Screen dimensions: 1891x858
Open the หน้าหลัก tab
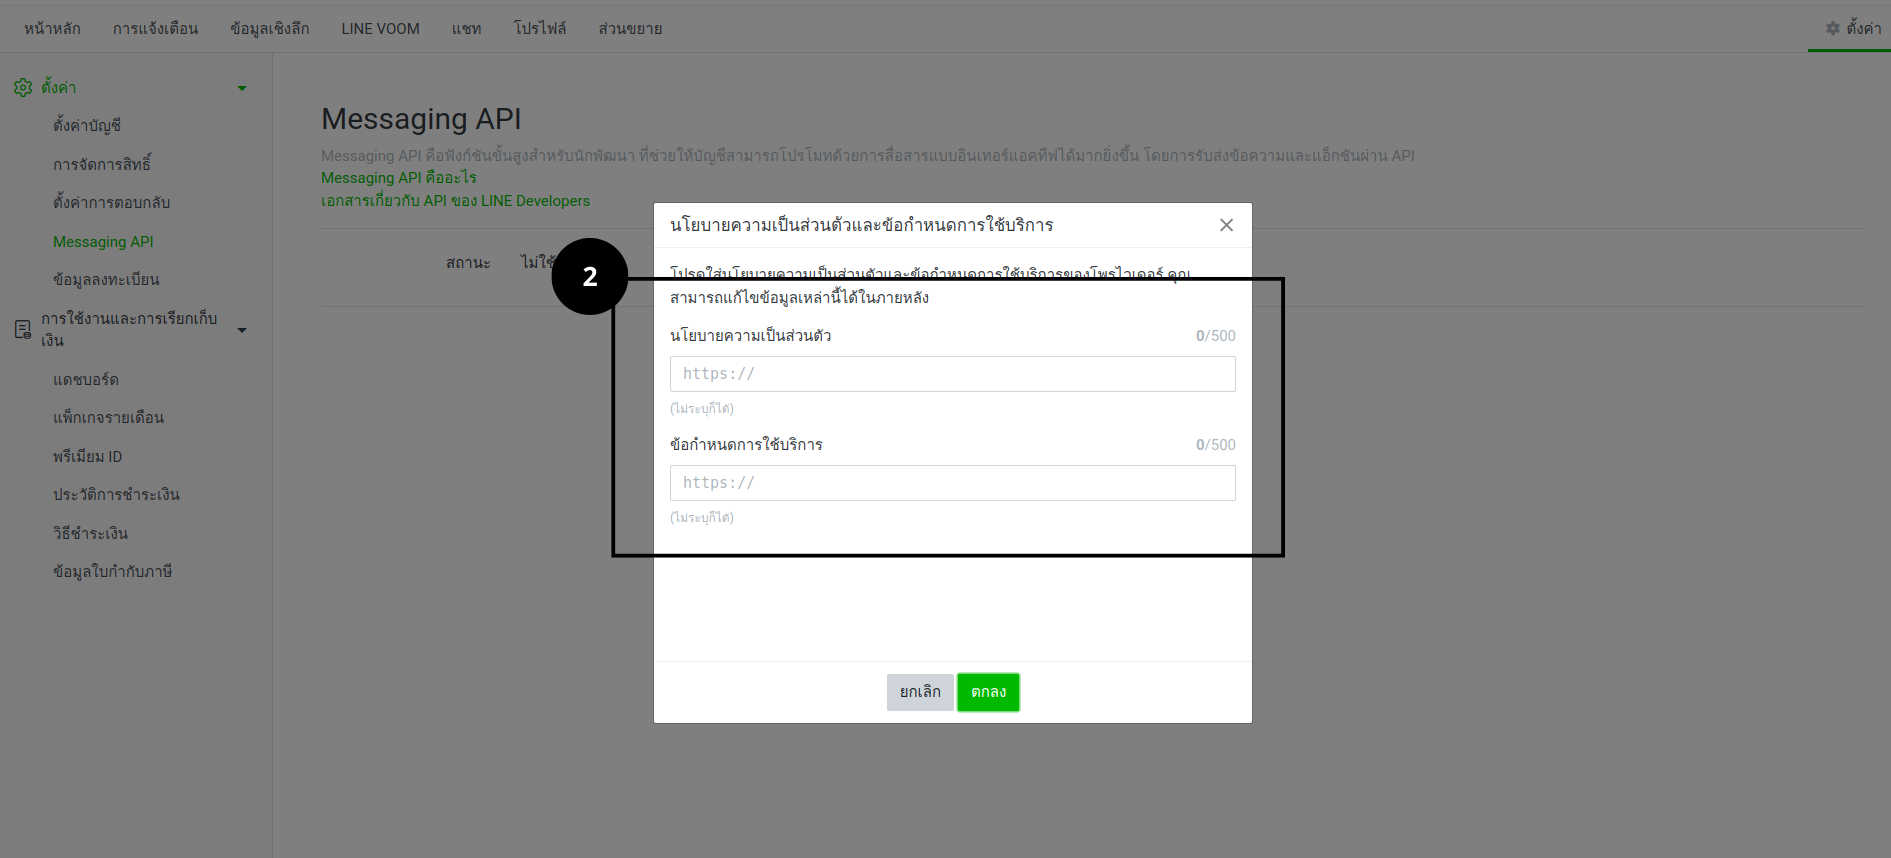(52, 28)
